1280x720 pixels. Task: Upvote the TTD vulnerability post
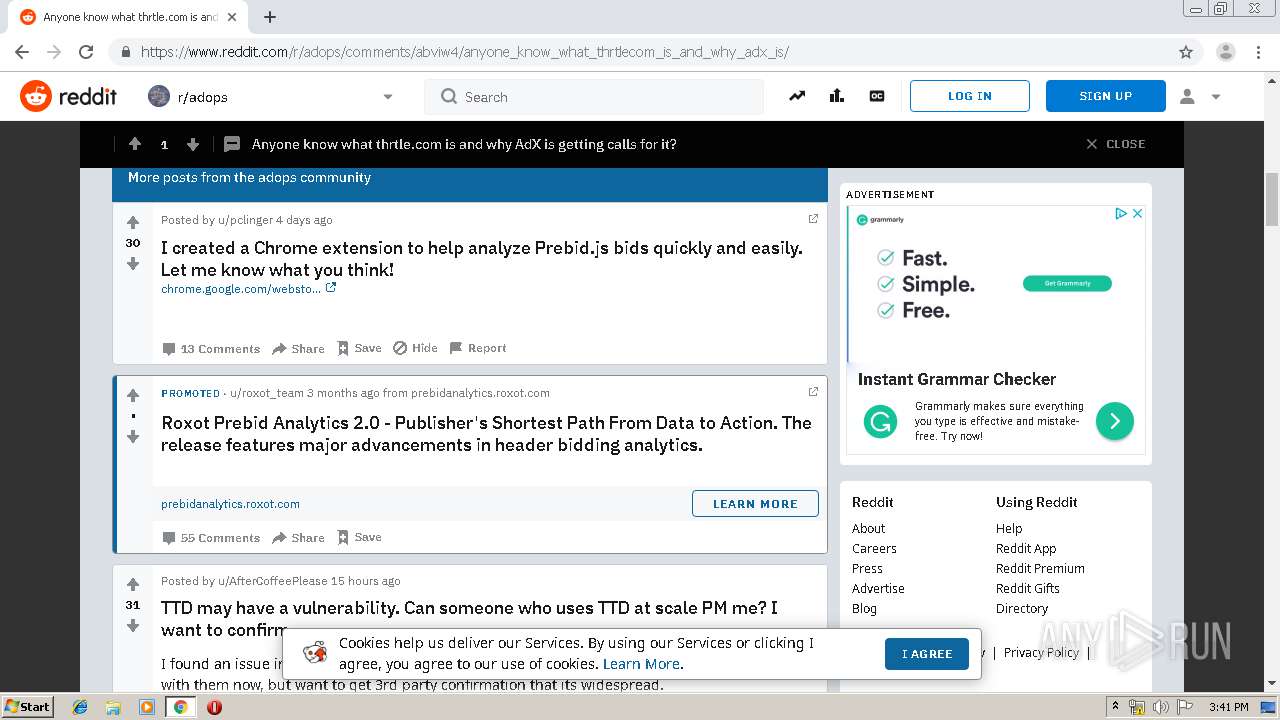tap(132, 584)
